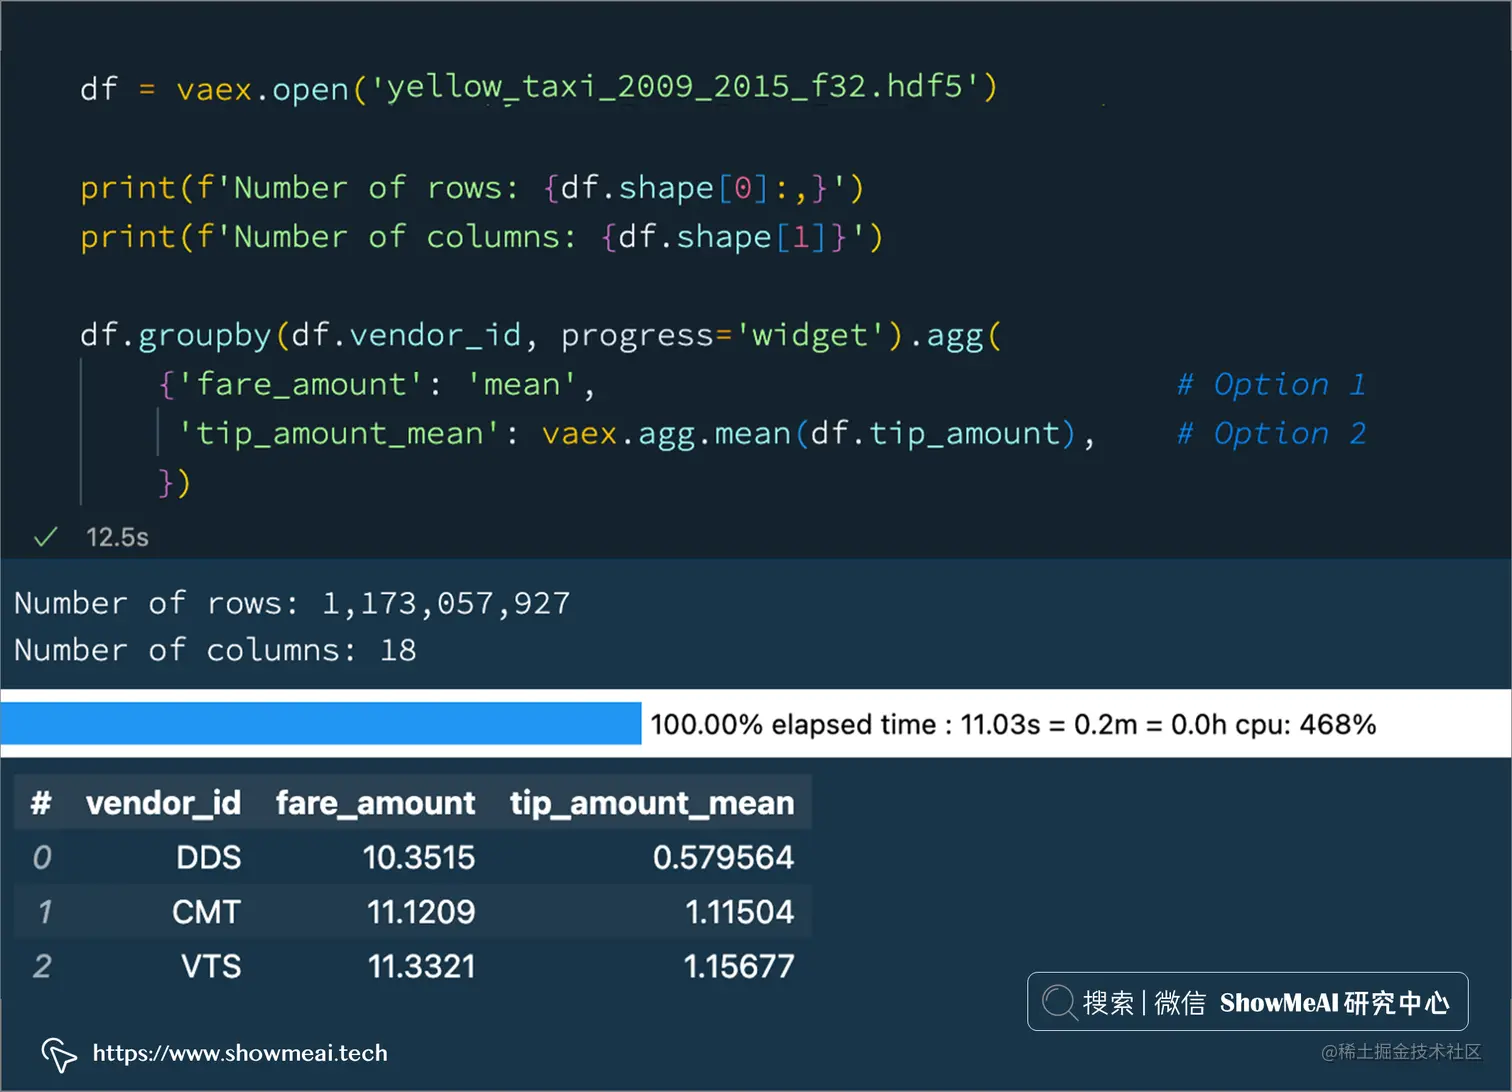Click fare value 11.3321
This screenshot has height=1092, width=1512.
click(x=421, y=966)
